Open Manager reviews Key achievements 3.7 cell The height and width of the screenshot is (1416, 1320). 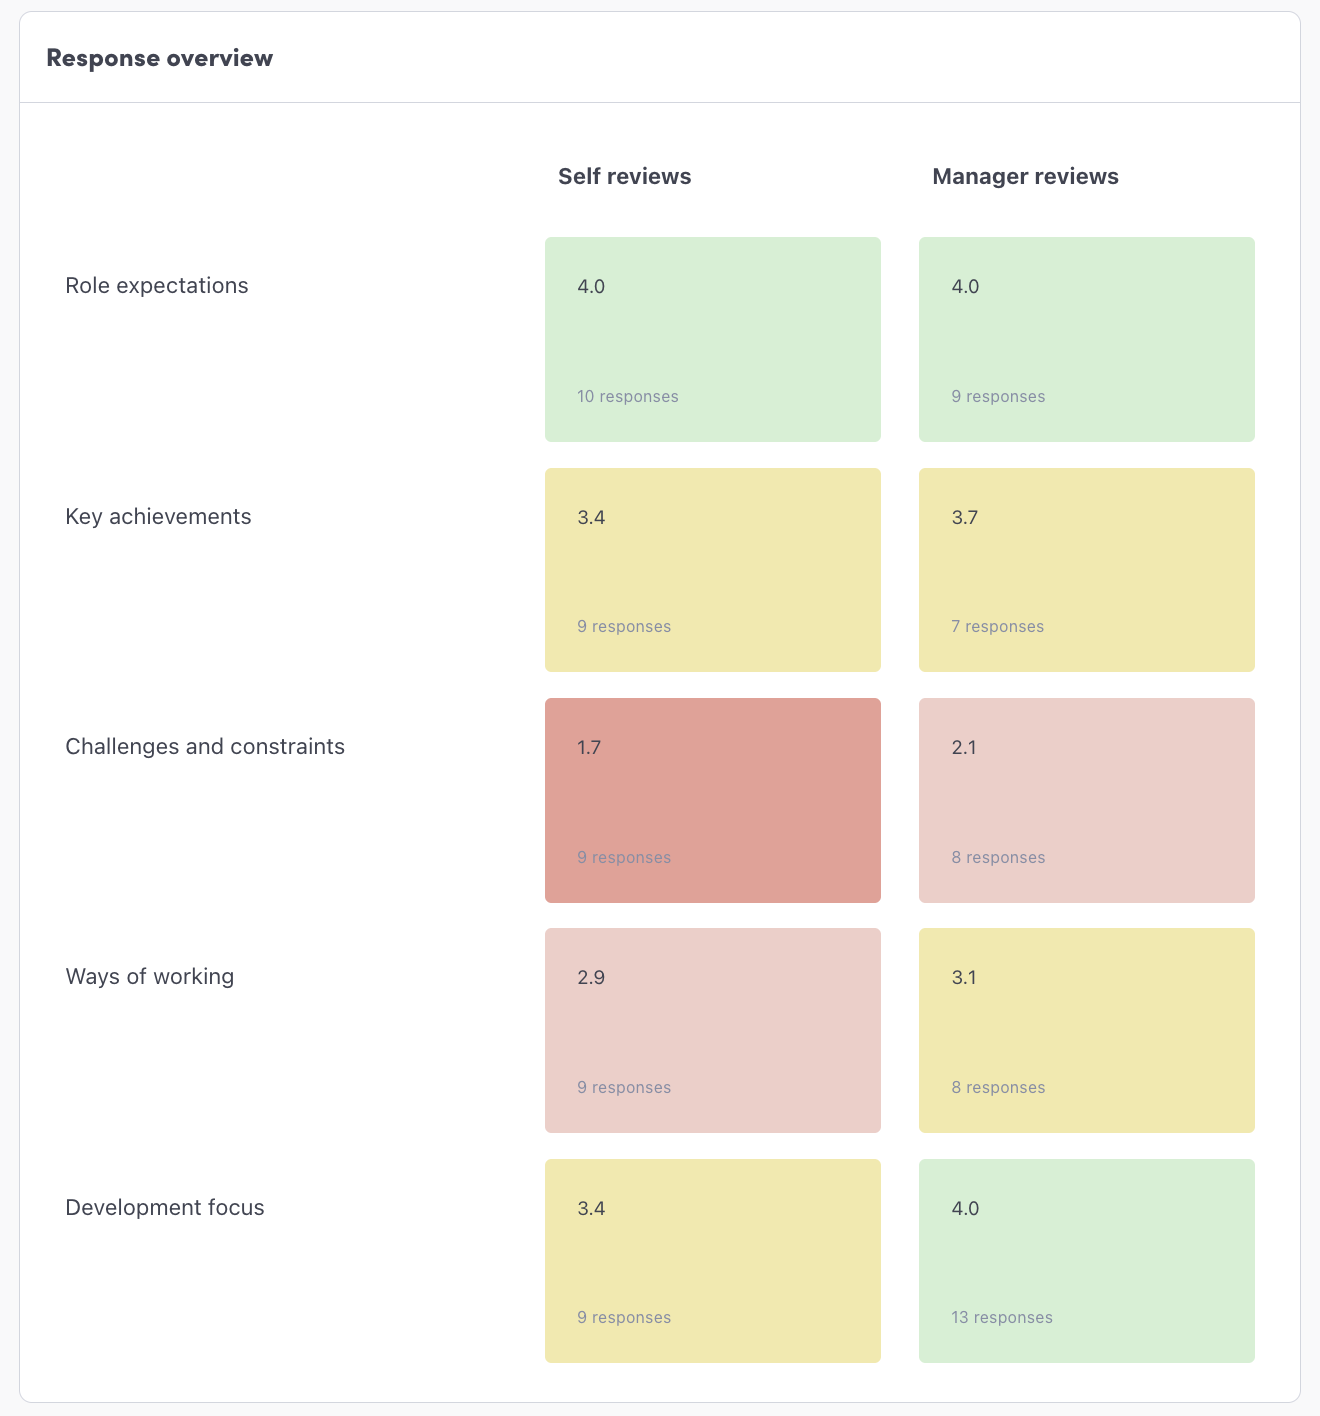(x=1086, y=569)
